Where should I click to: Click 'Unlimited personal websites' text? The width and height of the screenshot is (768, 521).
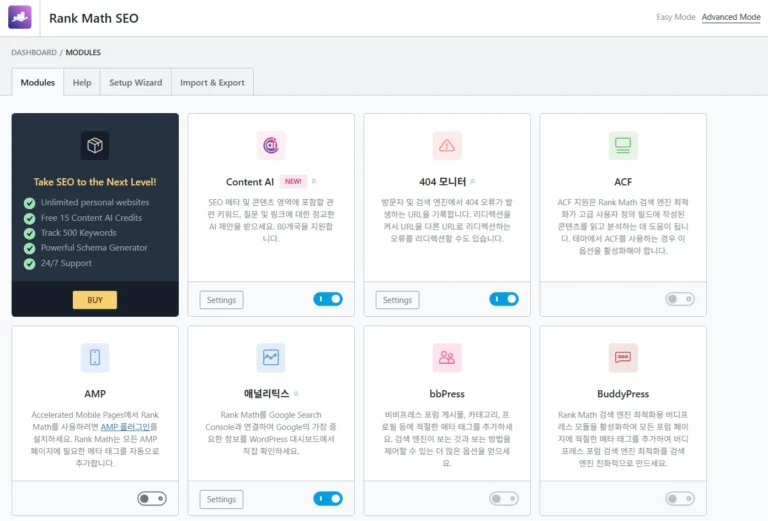click(95, 202)
